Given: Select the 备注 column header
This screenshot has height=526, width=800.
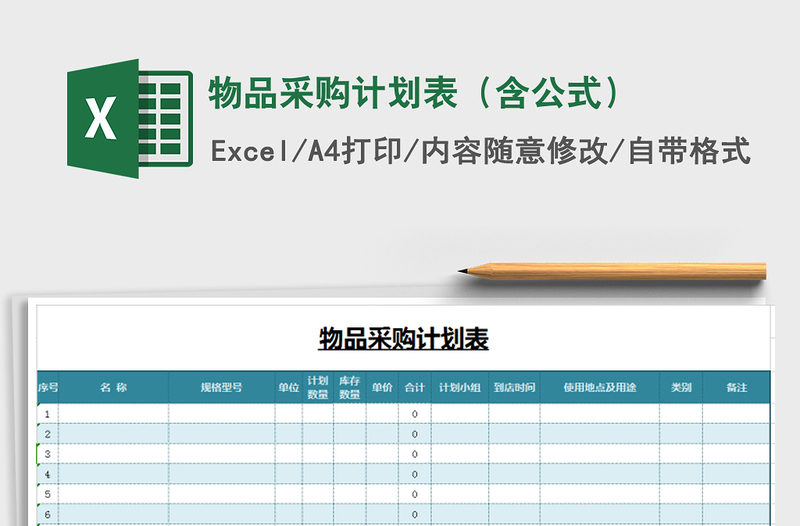Looking at the screenshot, I should pyautogui.click(x=737, y=387).
